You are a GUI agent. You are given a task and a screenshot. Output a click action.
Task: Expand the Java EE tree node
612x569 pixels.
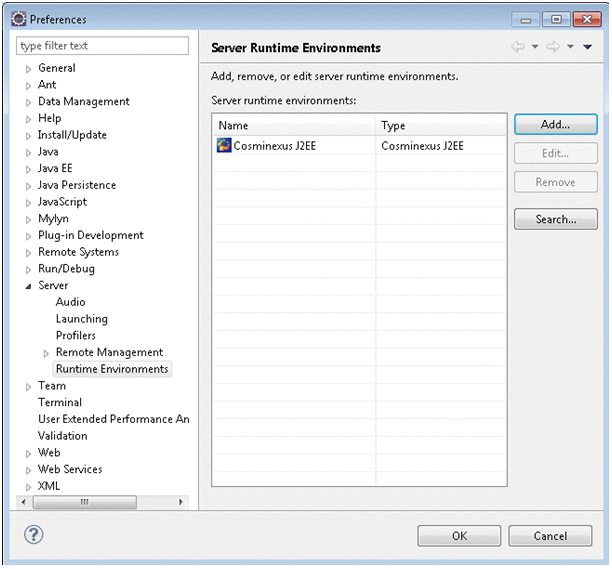pyautogui.click(x=28, y=169)
